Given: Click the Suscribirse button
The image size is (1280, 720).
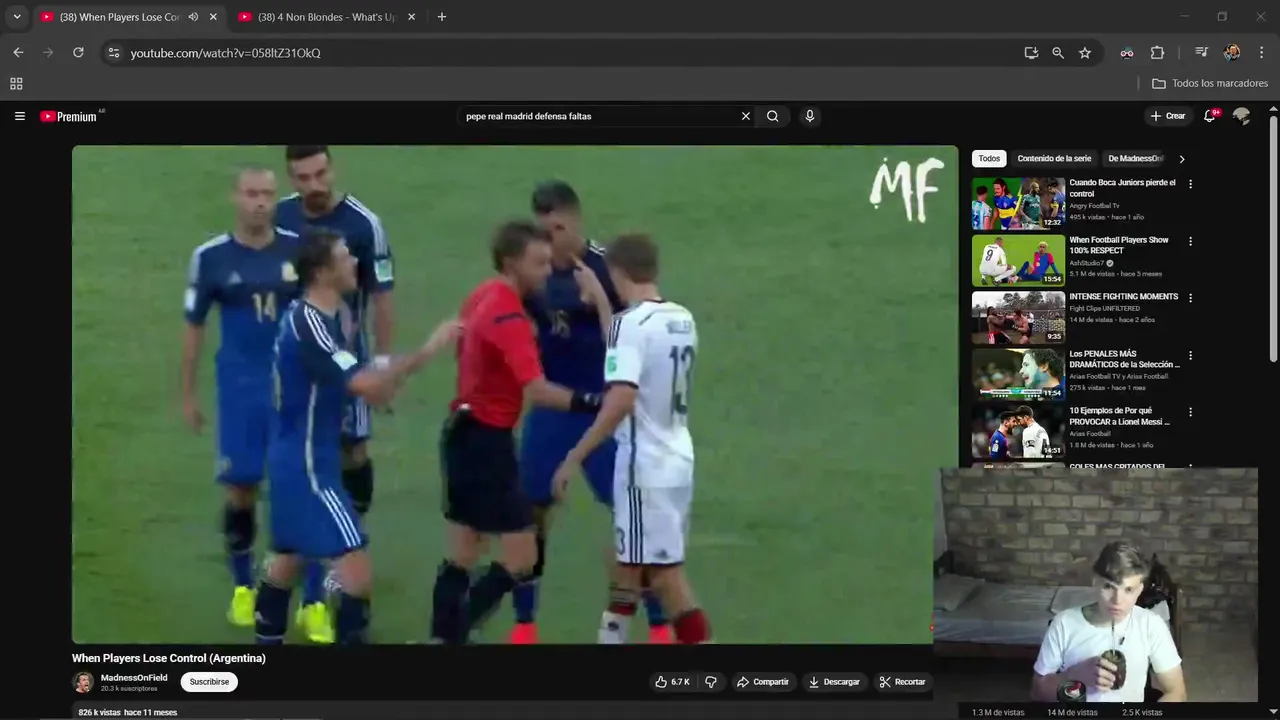Looking at the screenshot, I should [209, 682].
